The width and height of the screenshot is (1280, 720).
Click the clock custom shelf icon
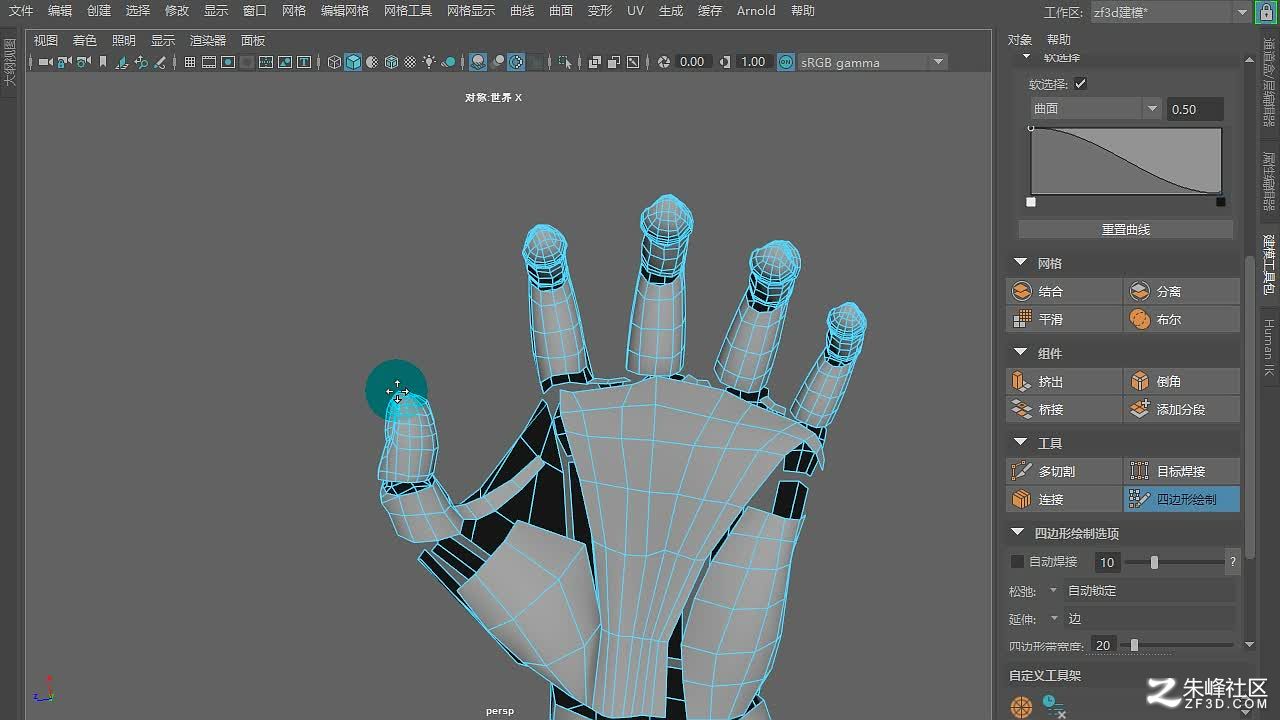1053,706
